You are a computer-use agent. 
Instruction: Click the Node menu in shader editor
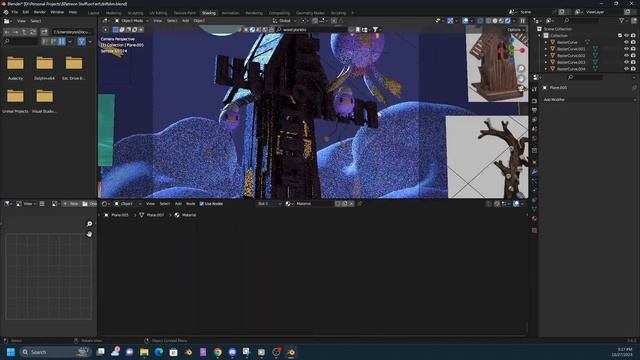(x=191, y=204)
